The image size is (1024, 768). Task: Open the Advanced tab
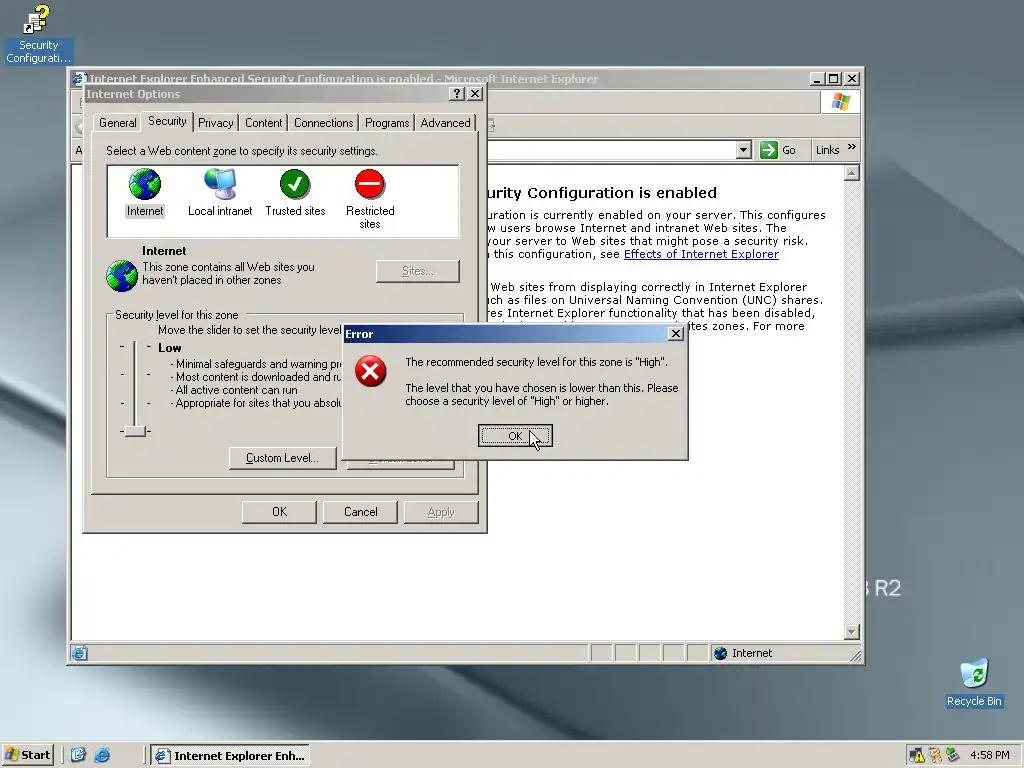pos(445,123)
